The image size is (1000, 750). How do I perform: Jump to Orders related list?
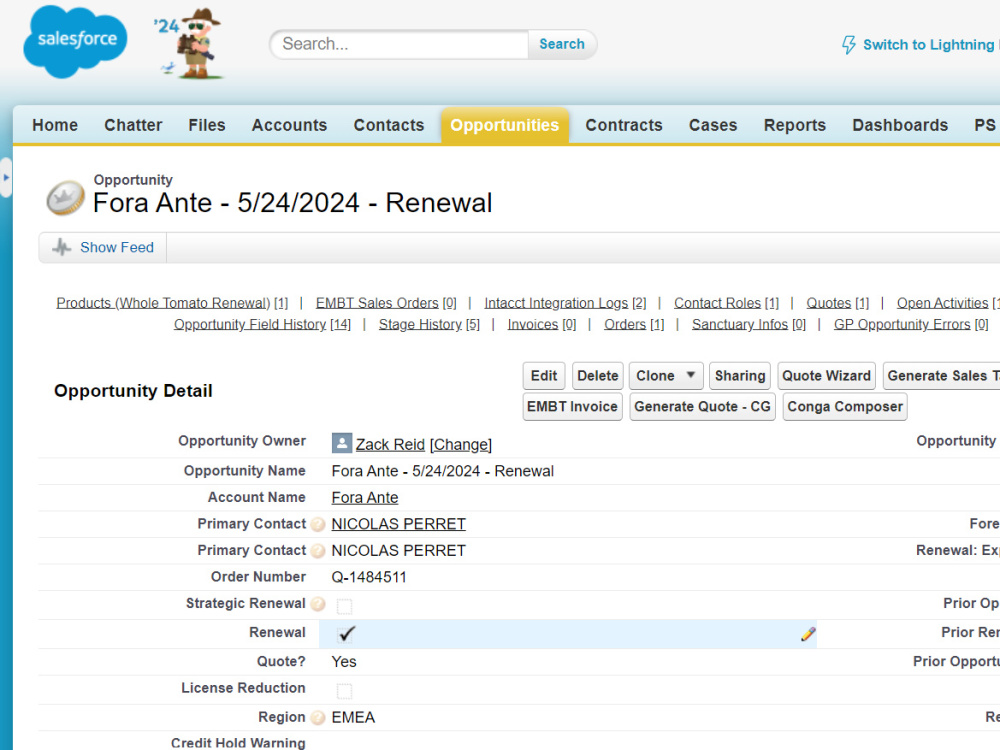click(x=634, y=324)
